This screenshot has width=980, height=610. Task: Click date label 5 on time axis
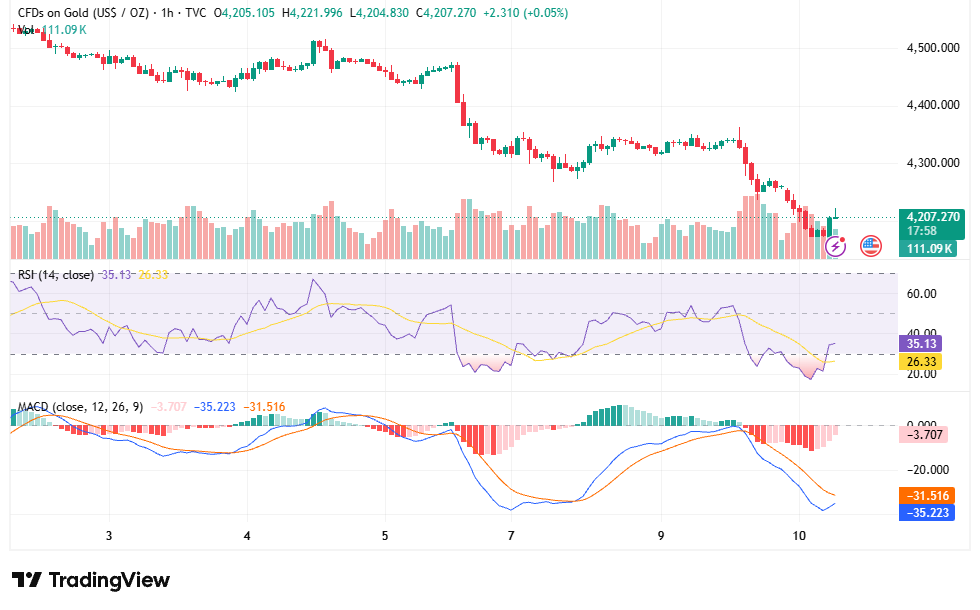(x=385, y=536)
